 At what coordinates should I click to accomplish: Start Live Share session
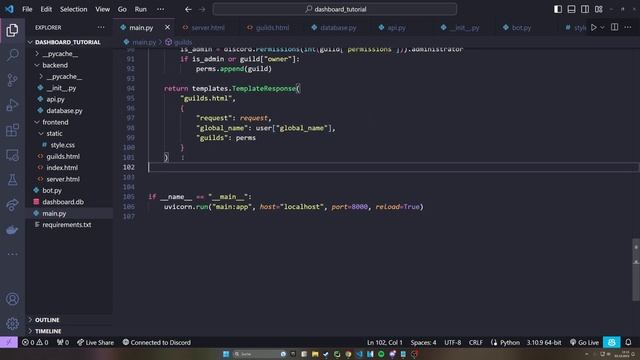coord(95,342)
